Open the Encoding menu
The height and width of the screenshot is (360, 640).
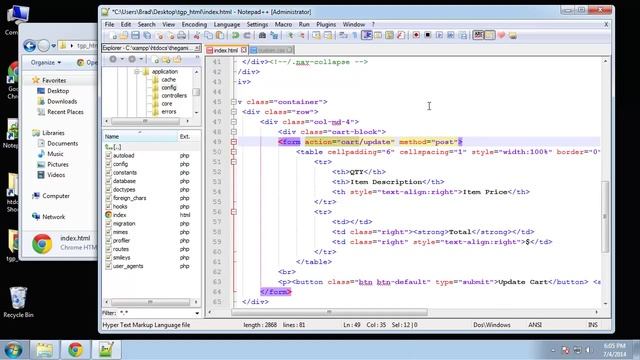(194, 24)
